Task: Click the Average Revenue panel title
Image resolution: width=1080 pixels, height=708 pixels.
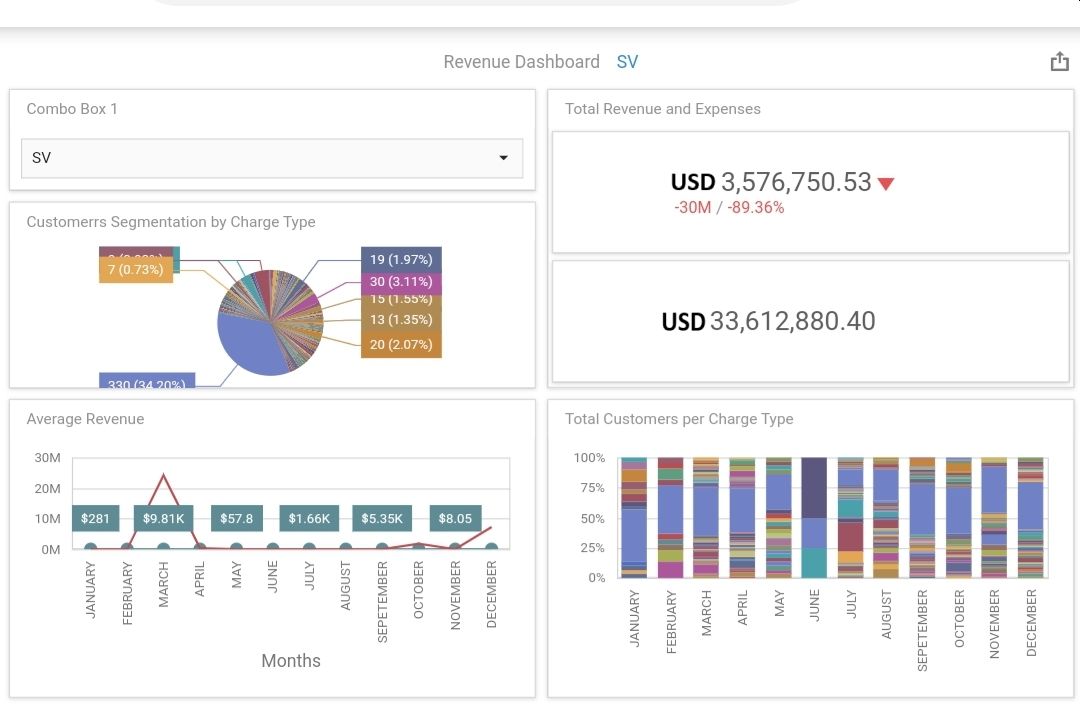Action: (x=85, y=419)
